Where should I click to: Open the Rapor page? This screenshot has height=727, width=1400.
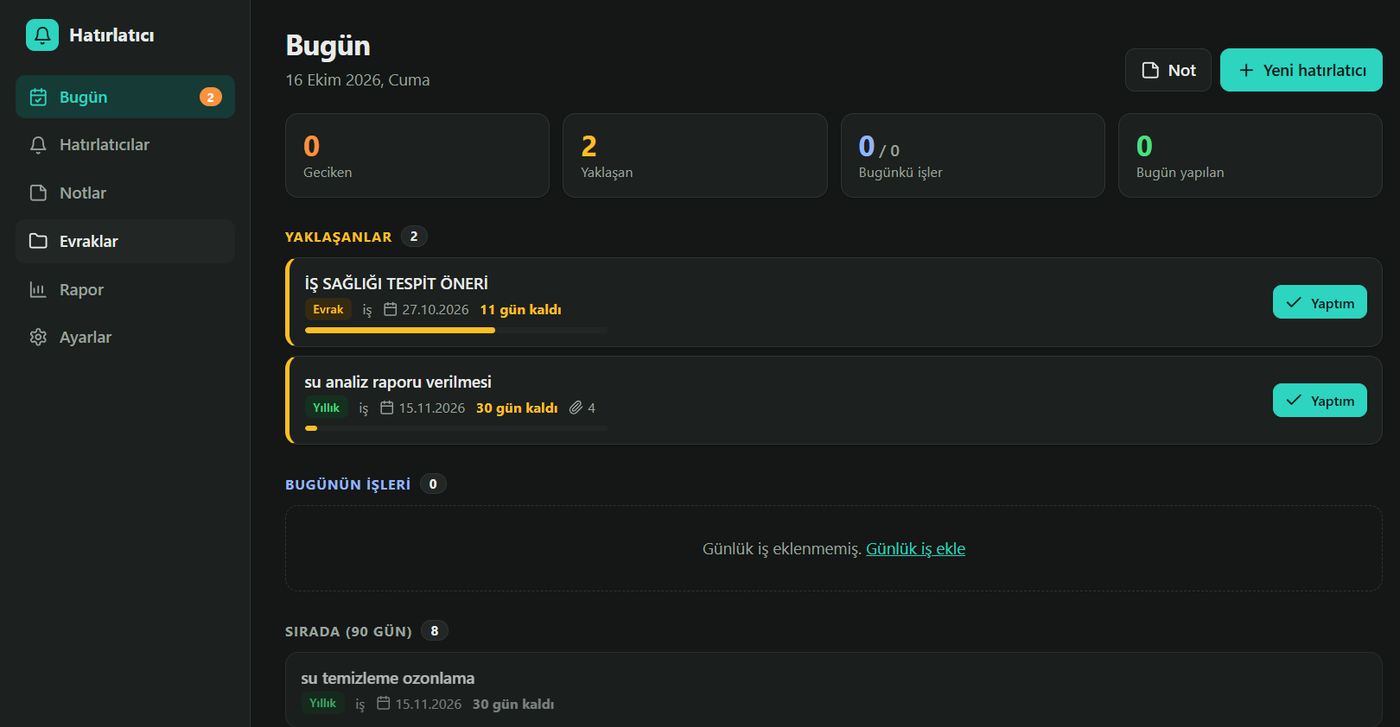click(125, 290)
